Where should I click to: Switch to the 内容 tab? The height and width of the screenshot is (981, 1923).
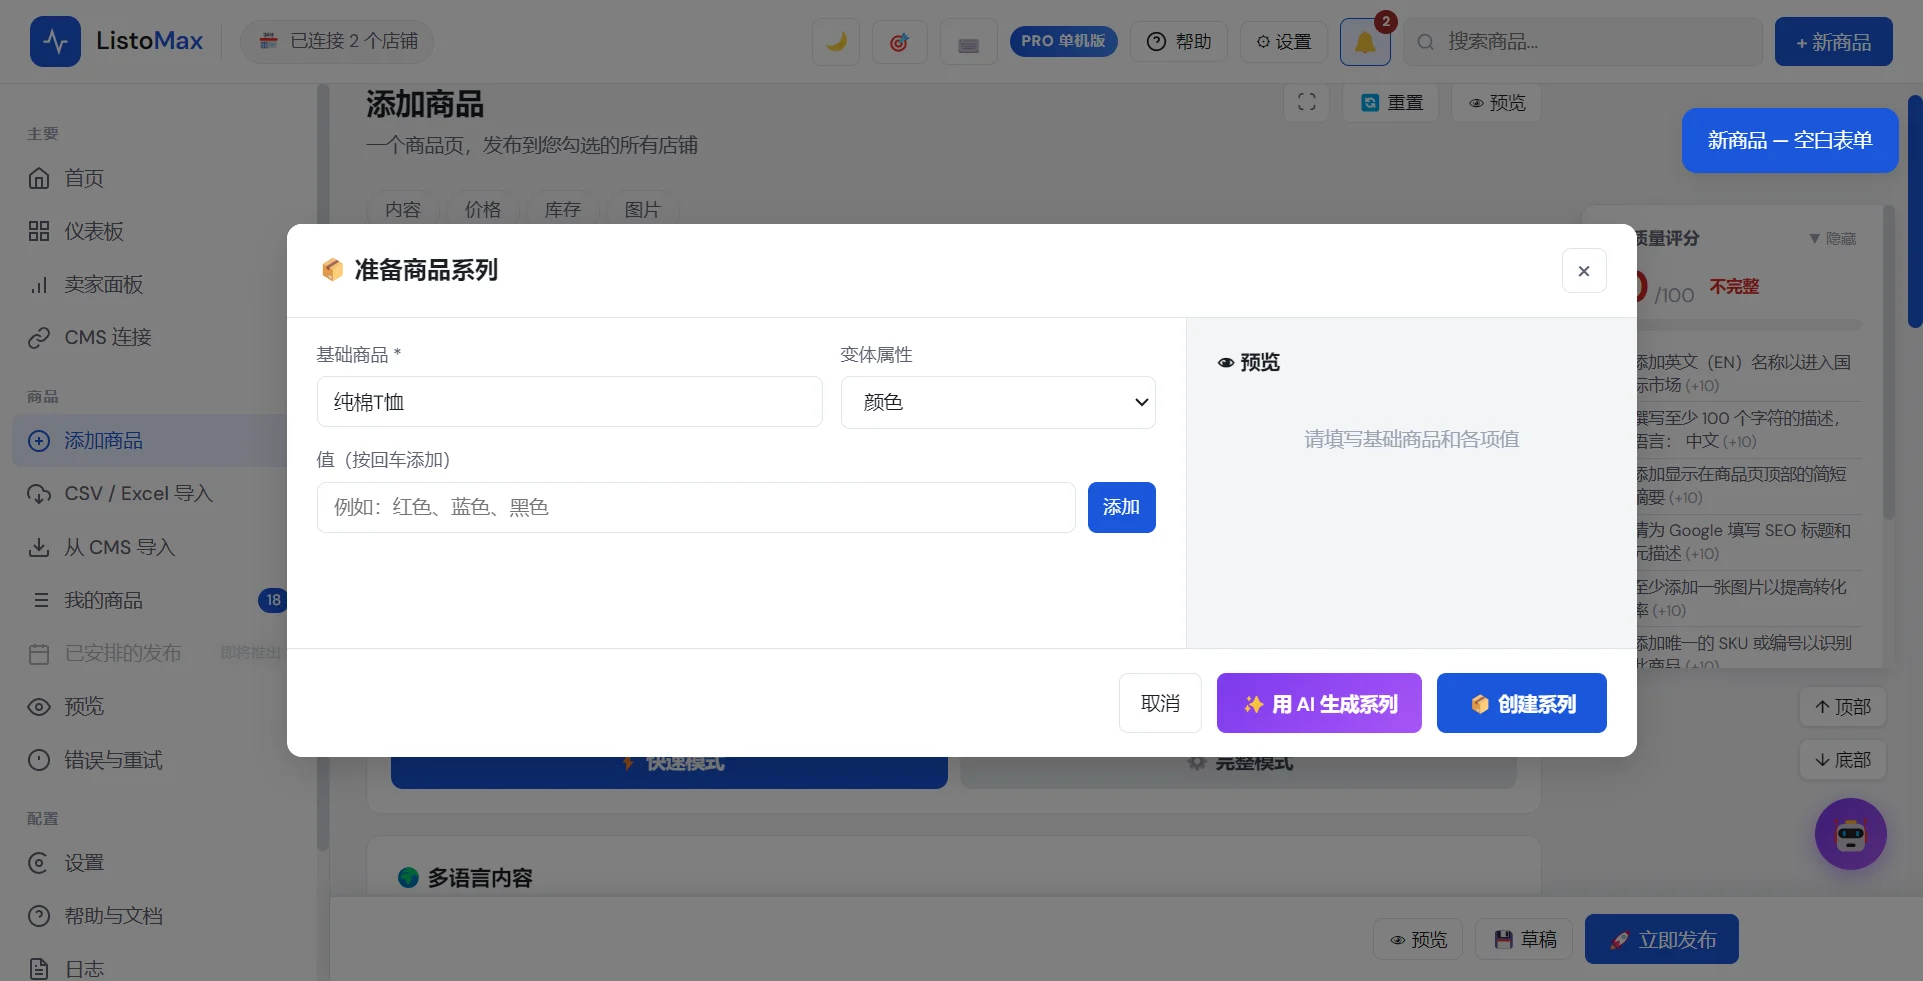pyautogui.click(x=403, y=209)
